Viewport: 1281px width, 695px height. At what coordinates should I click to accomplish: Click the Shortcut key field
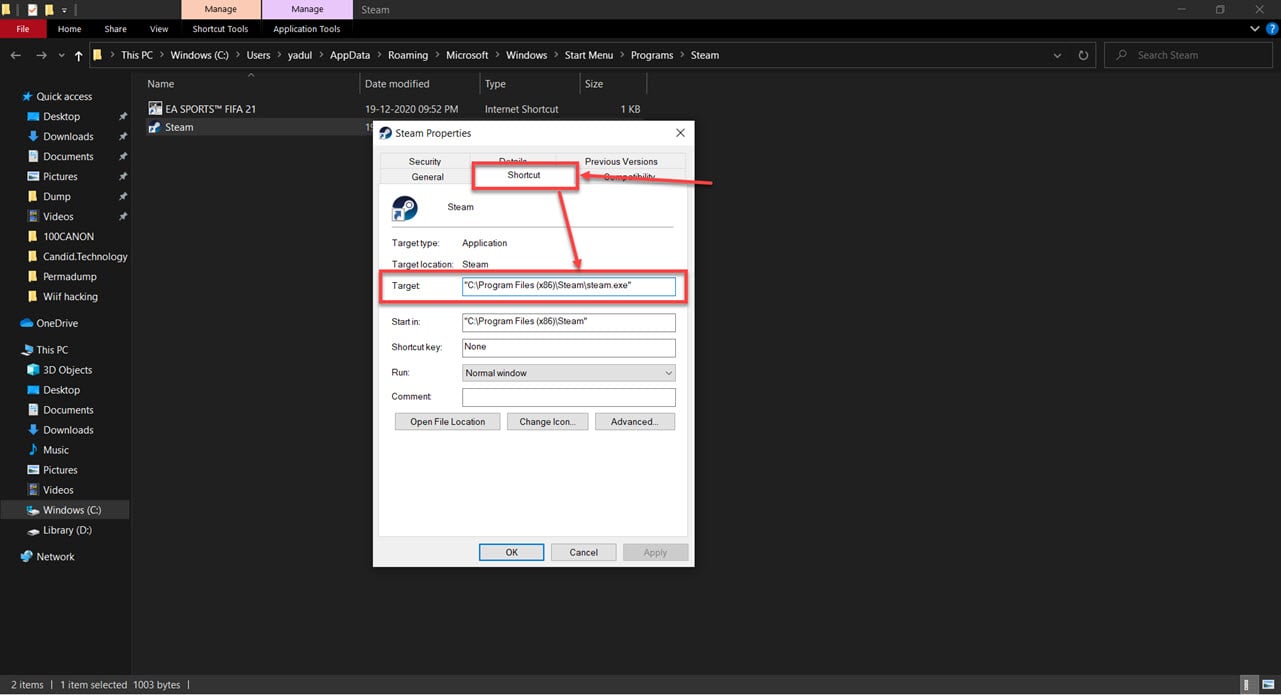(568, 347)
